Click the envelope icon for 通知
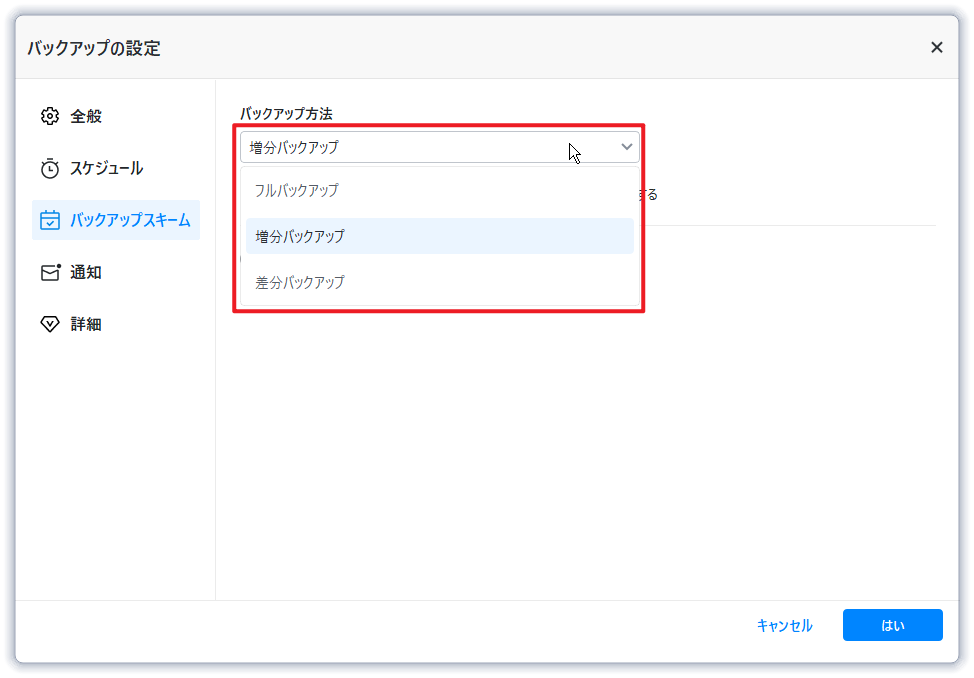This screenshot has height=678, width=974. coord(50,272)
